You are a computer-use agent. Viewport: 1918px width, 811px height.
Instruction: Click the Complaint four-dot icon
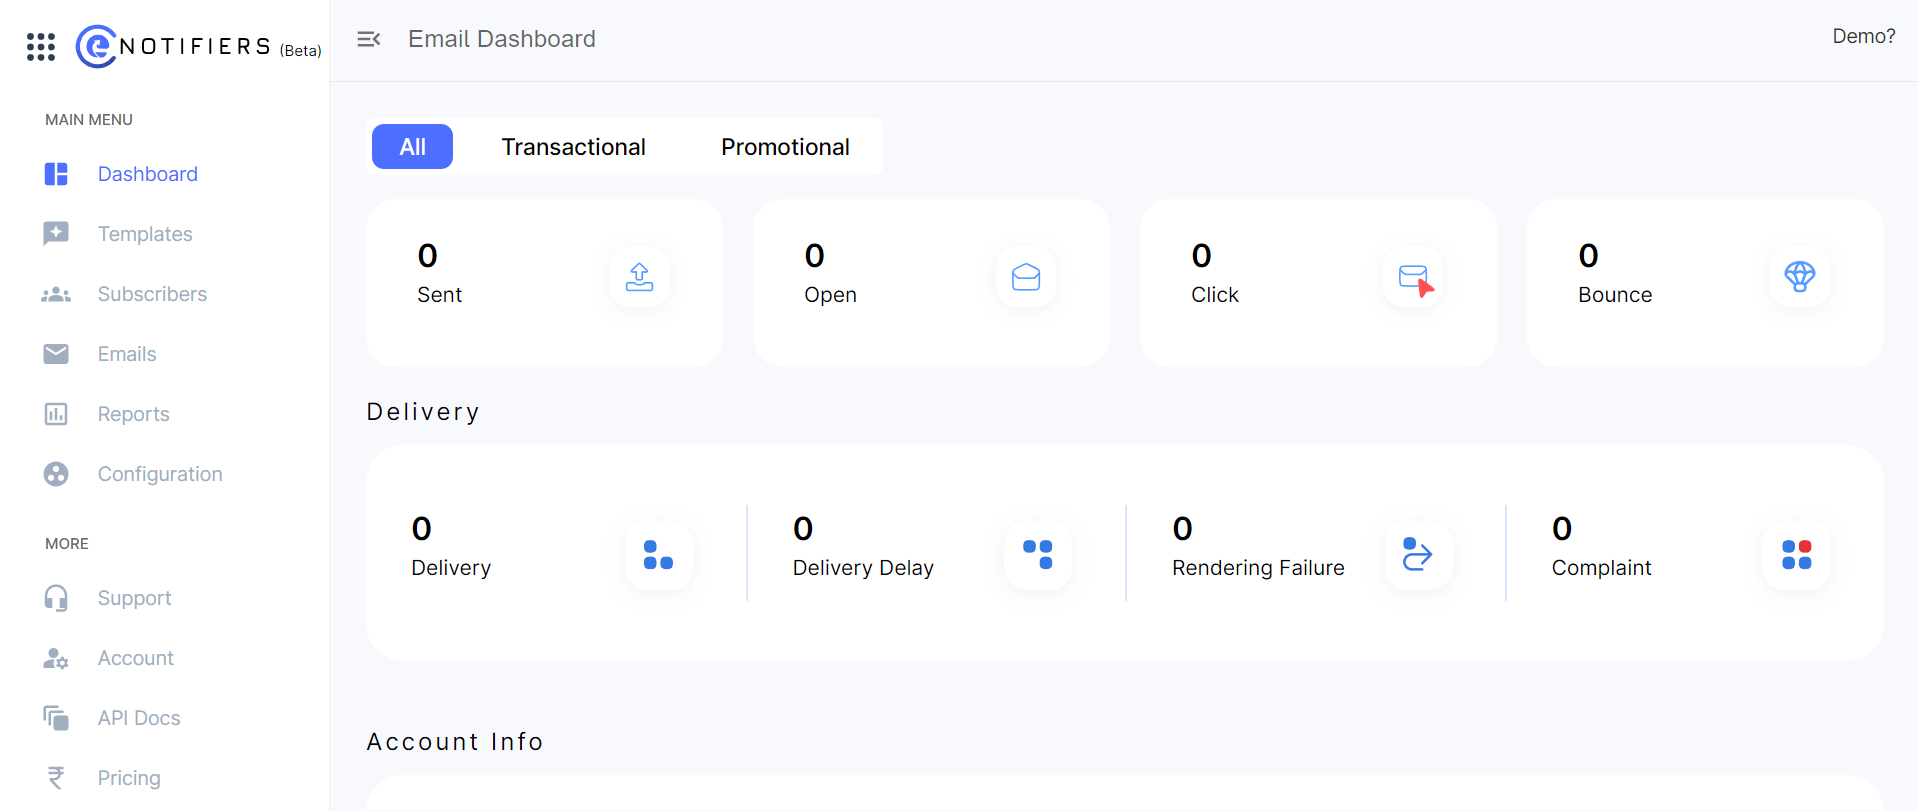coord(1796,554)
